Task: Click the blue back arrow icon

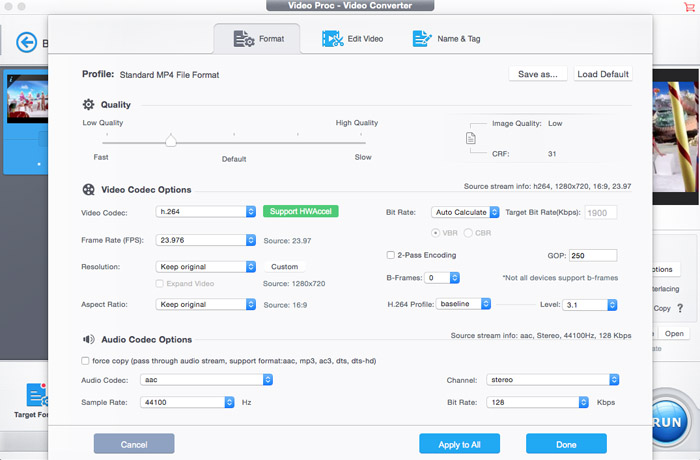Action: click(x=27, y=42)
